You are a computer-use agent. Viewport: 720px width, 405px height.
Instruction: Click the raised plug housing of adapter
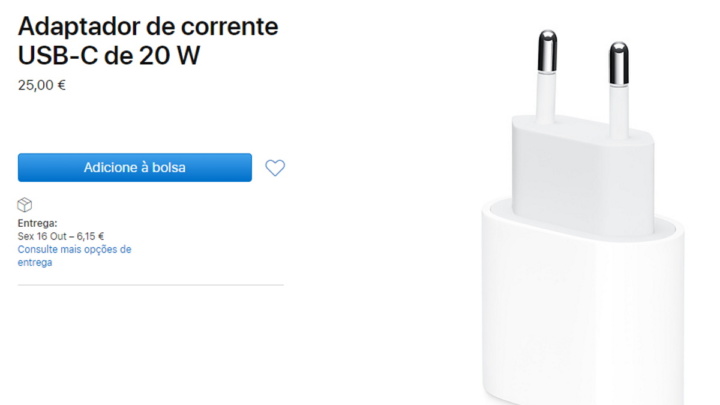pyautogui.click(x=583, y=174)
